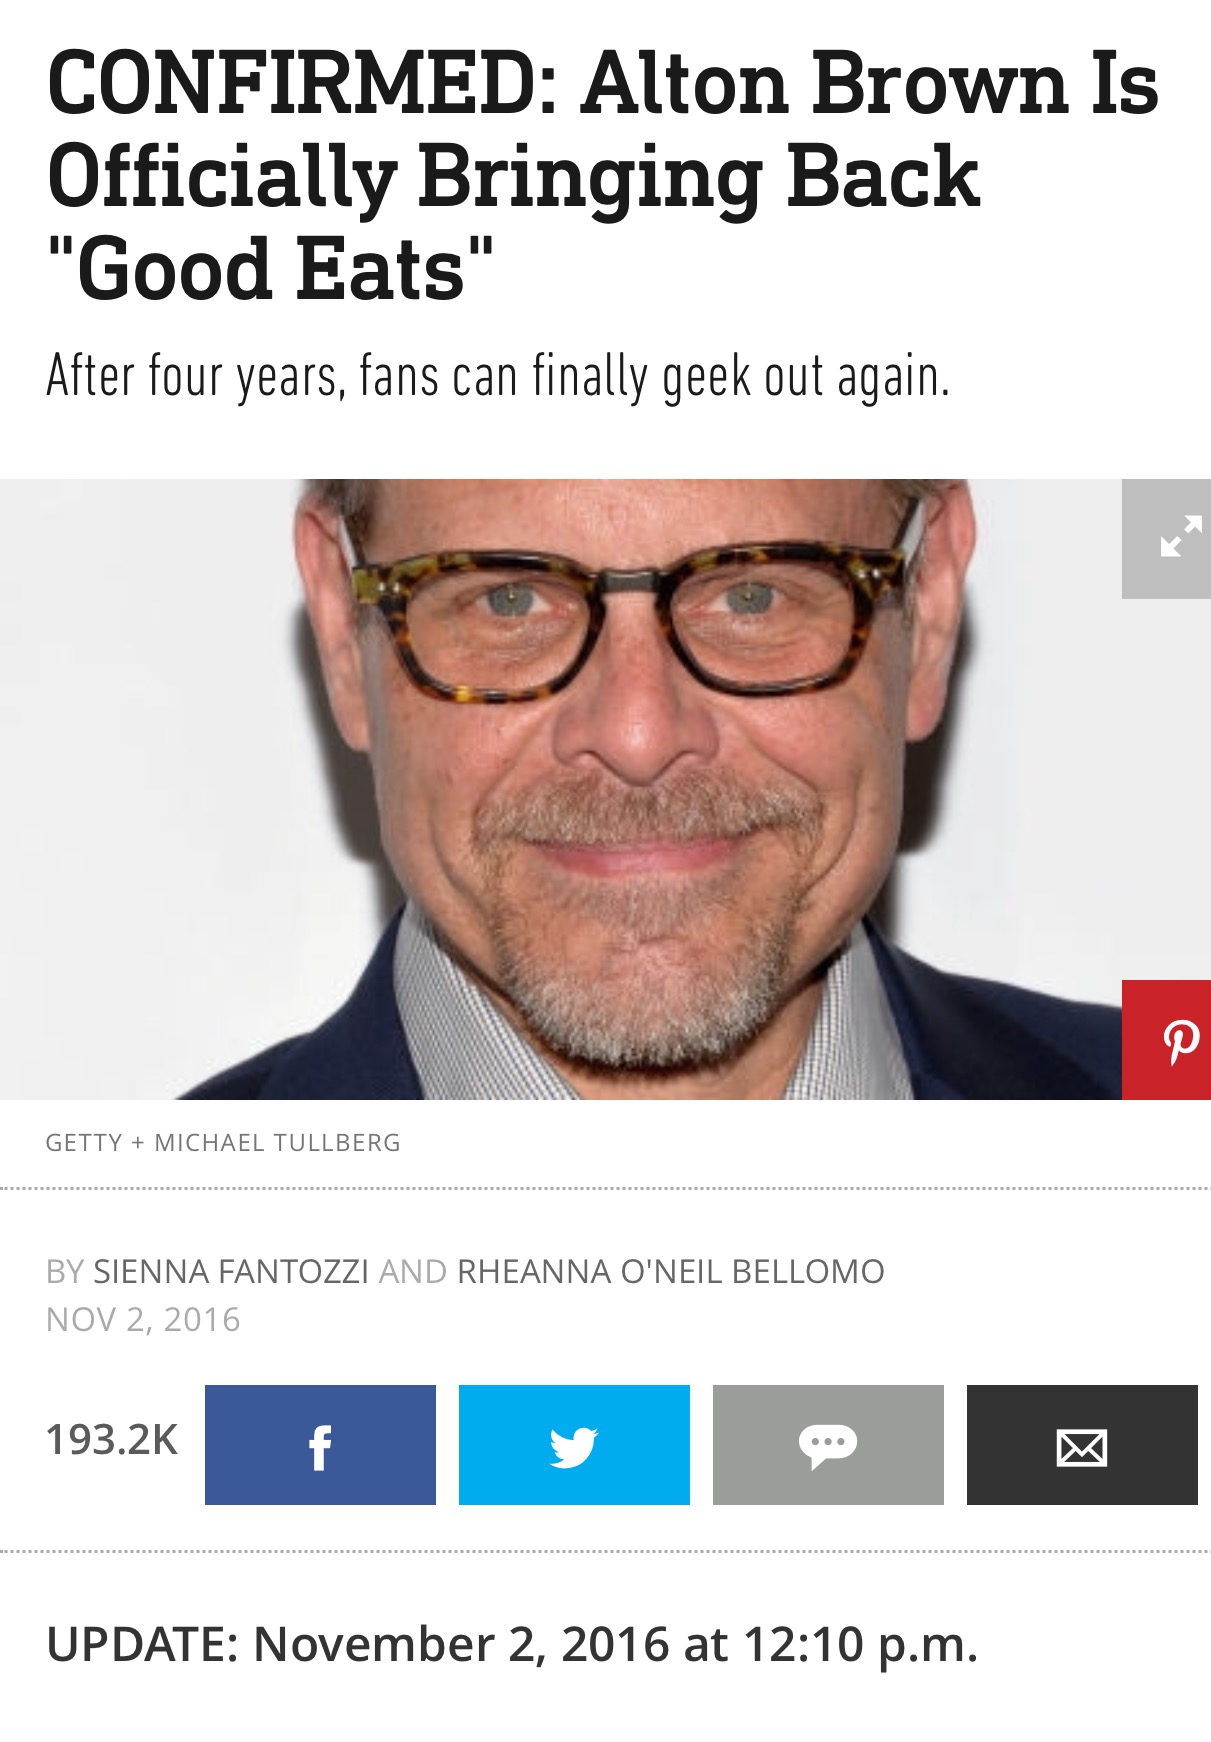Email the article using the envelope button

[1082, 1445]
